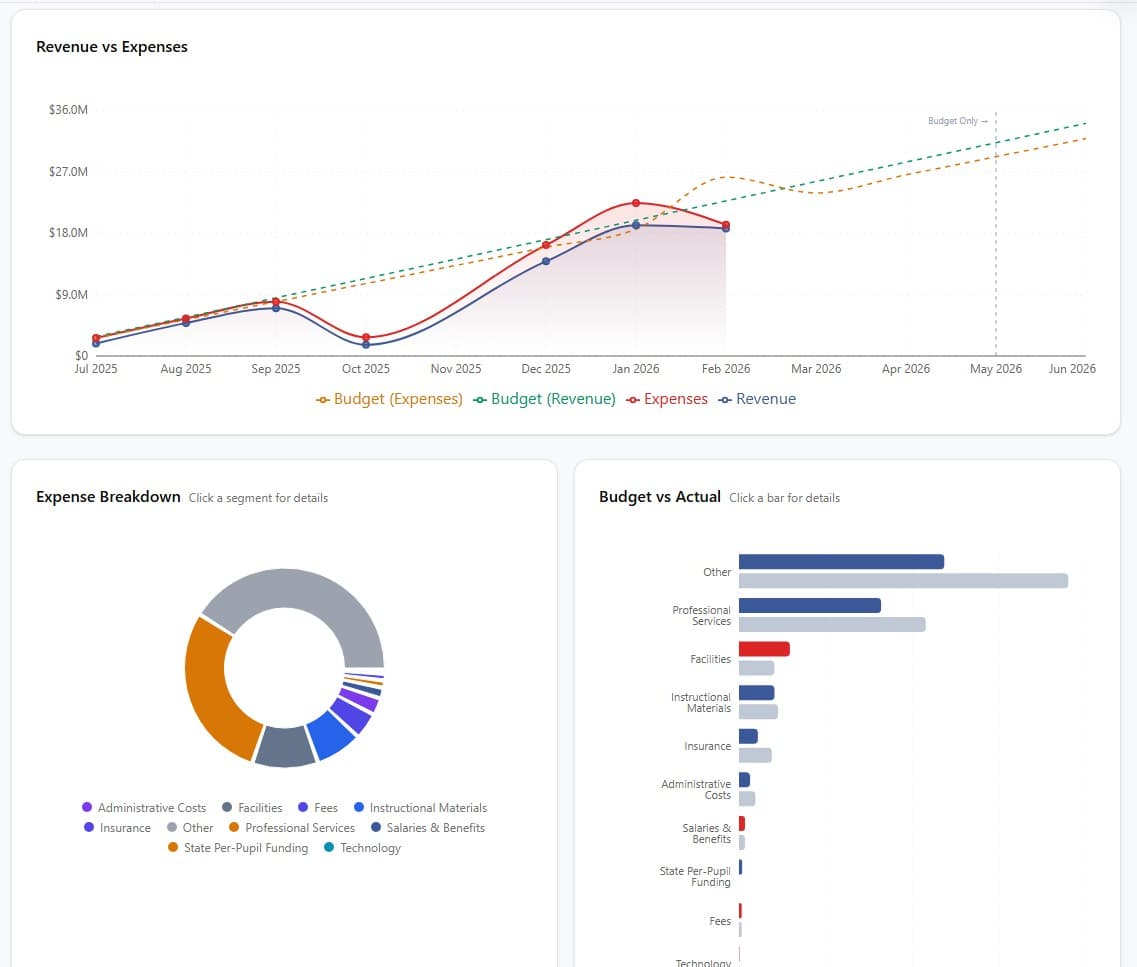1137x967 pixels.
Task: Click 'Click a segment for details' hint
Action: pyautogui.click(x=258, y=498)
